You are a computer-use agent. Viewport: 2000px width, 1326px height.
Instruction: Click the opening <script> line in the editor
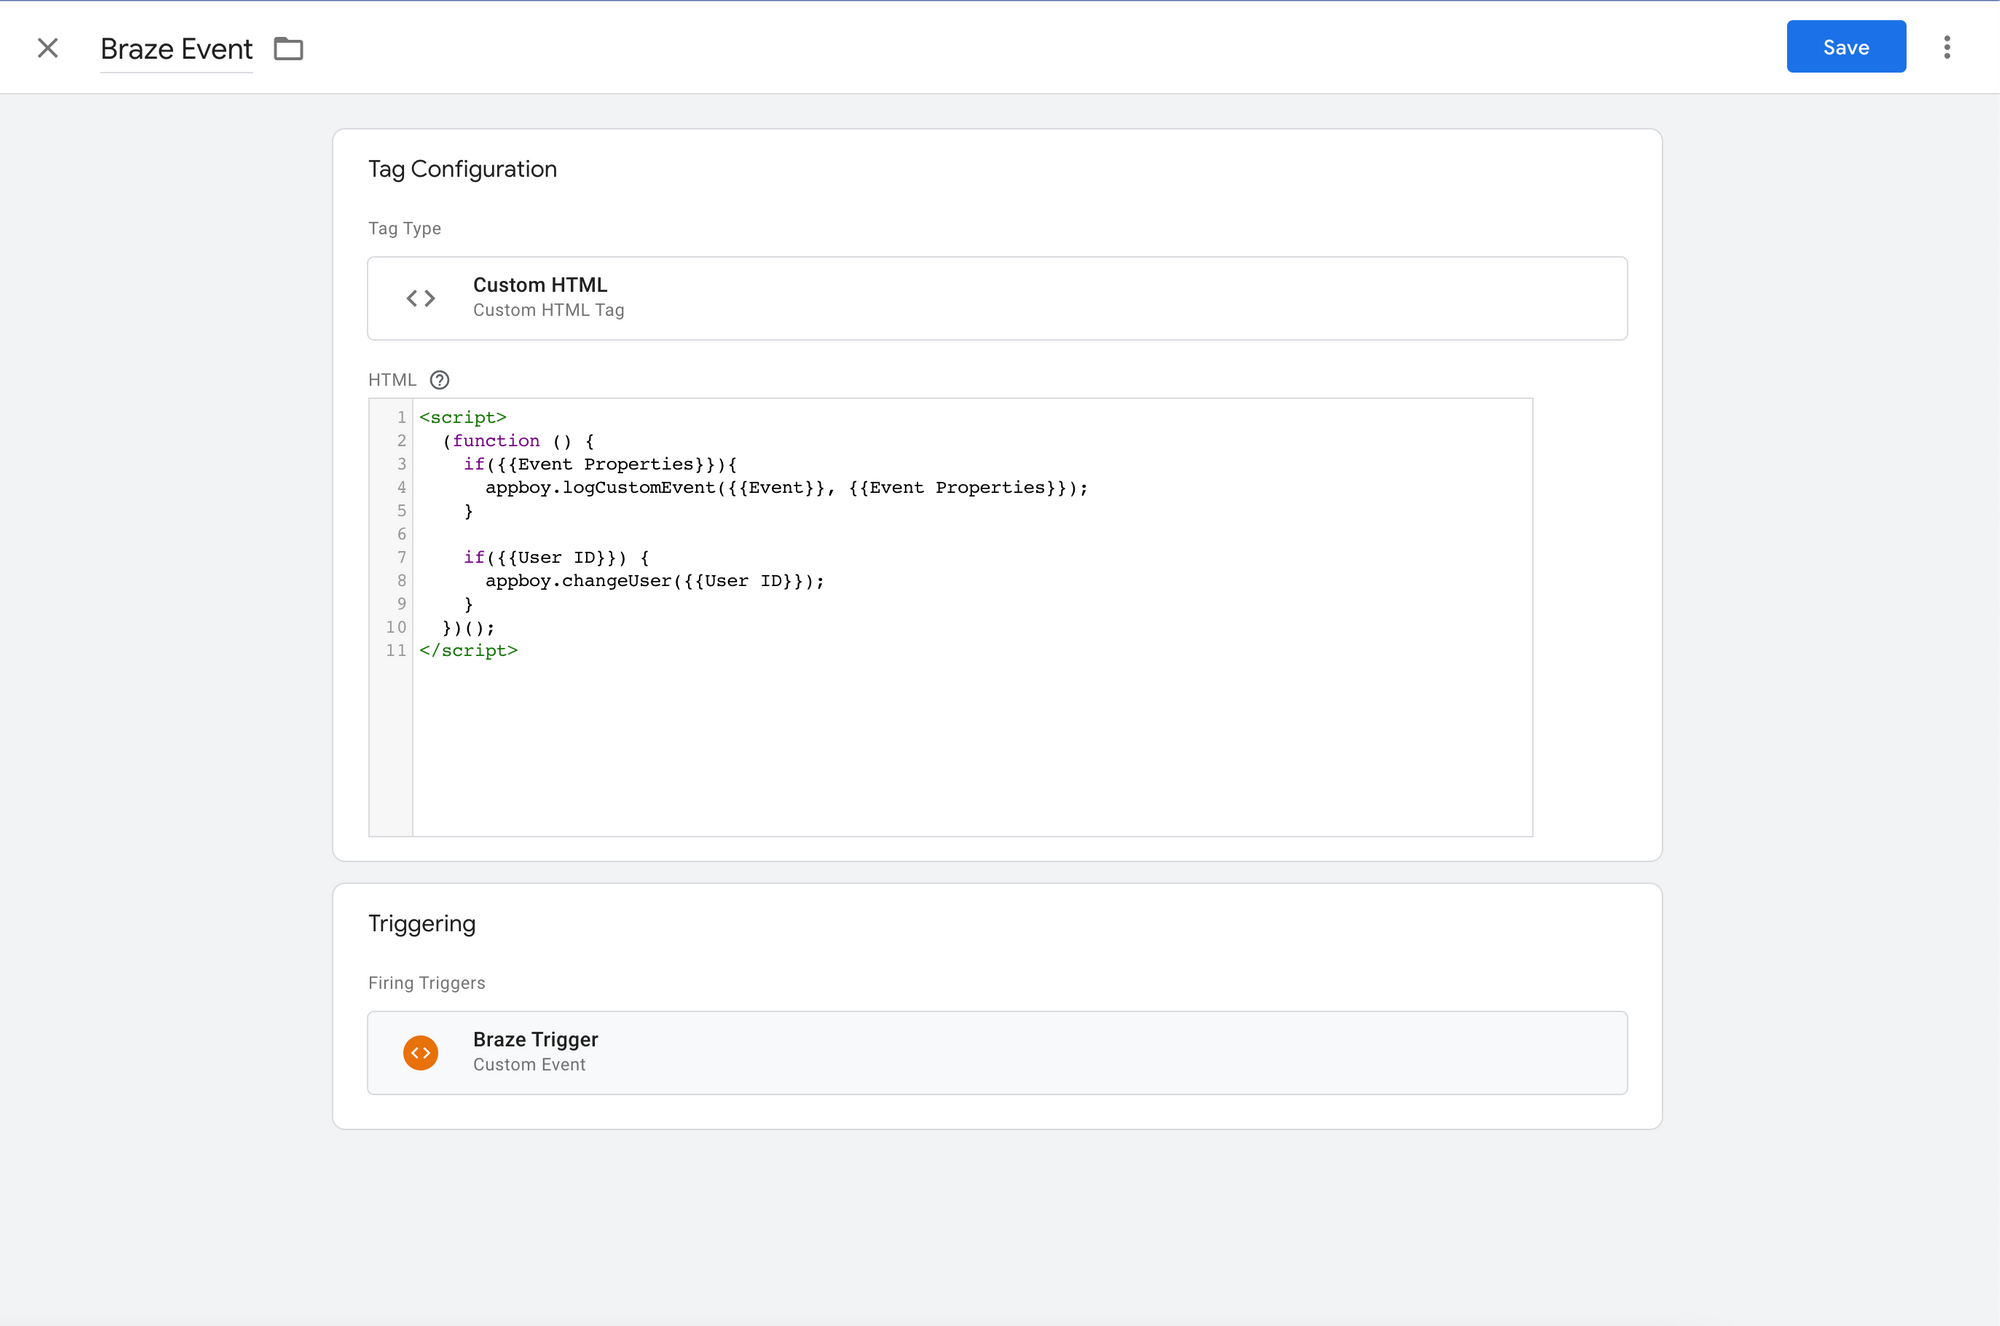(463, 418)
